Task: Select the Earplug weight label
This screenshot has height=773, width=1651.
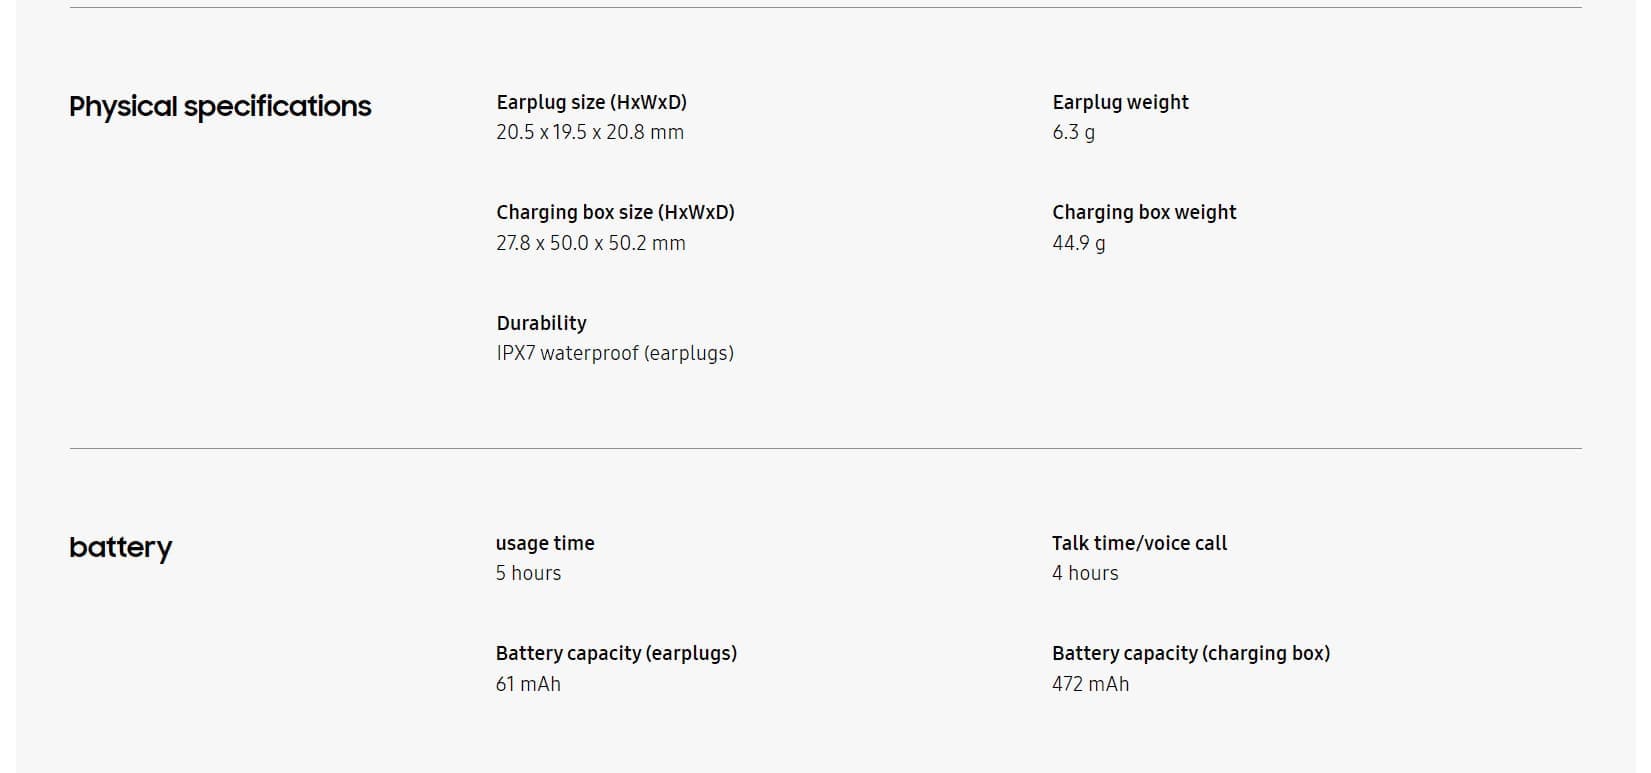Action: click(1120, 102)
